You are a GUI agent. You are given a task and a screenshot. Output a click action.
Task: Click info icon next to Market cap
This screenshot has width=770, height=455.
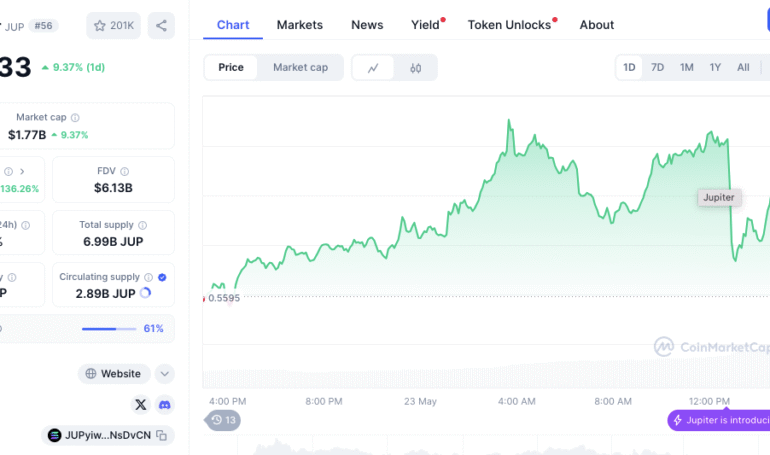click(x=75, y=118)
